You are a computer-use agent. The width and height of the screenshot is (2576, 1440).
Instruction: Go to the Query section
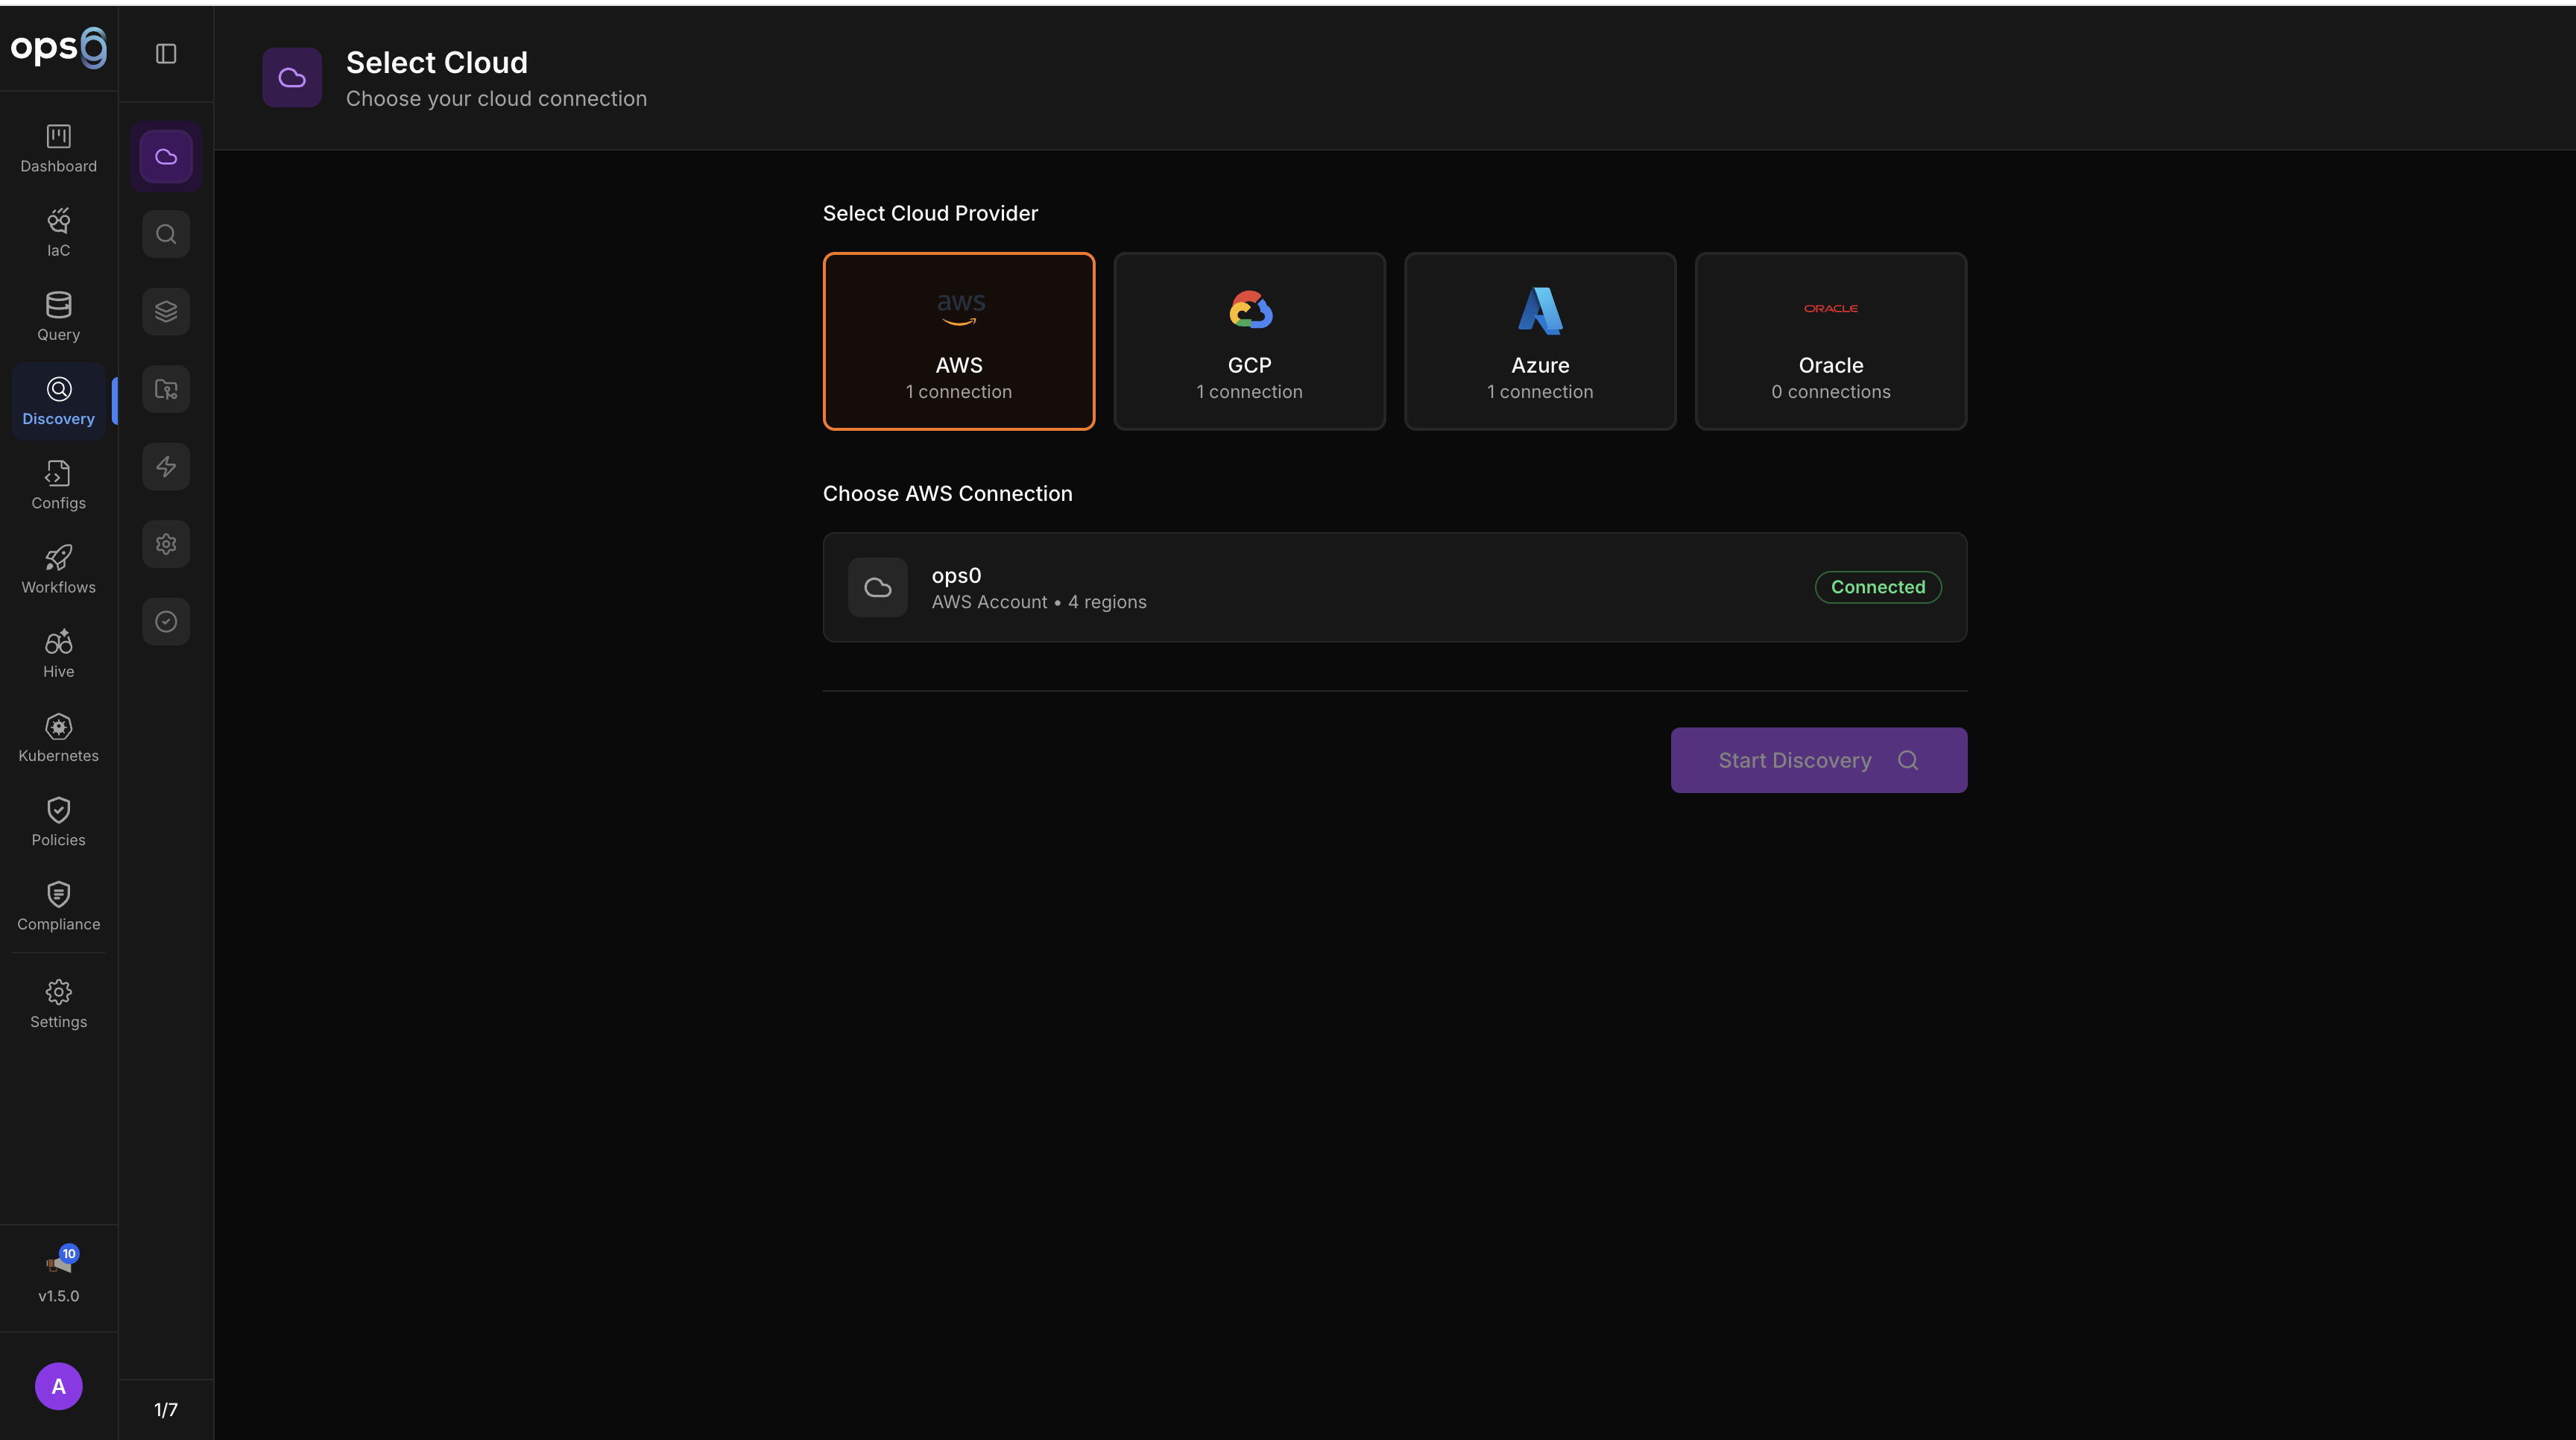pos(58,316)
